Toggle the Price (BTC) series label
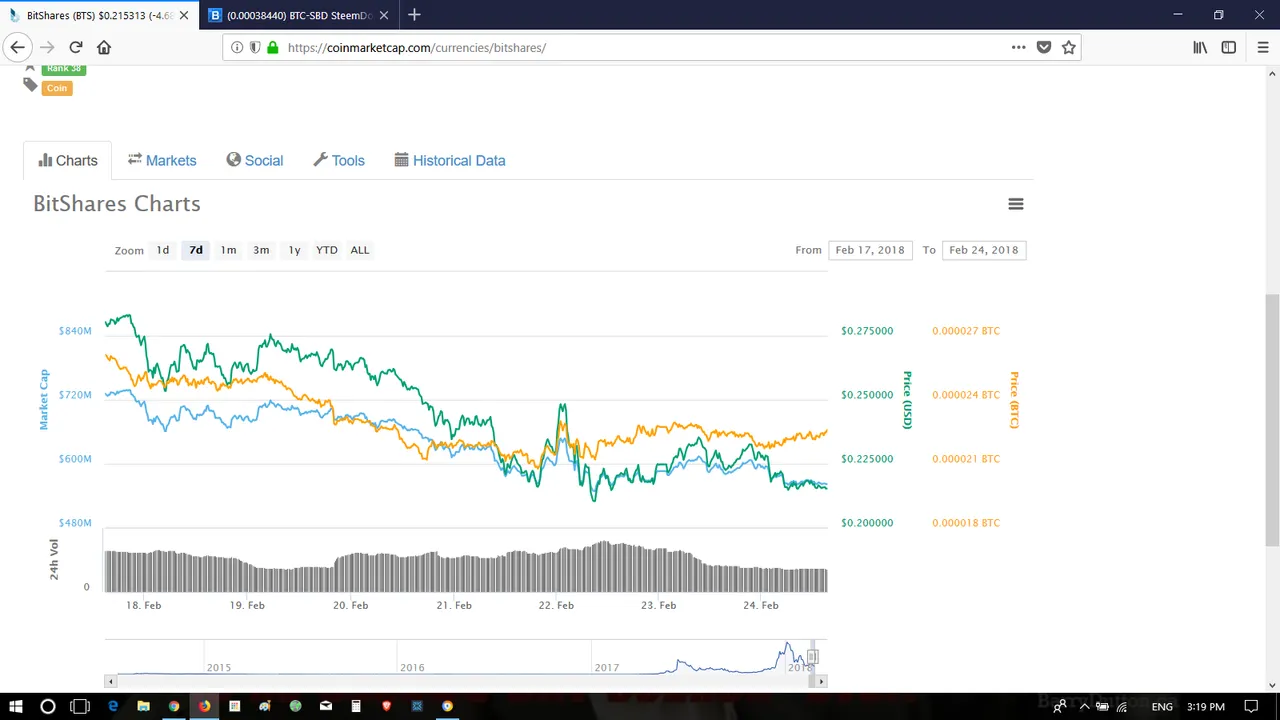 pos(1013,400)
